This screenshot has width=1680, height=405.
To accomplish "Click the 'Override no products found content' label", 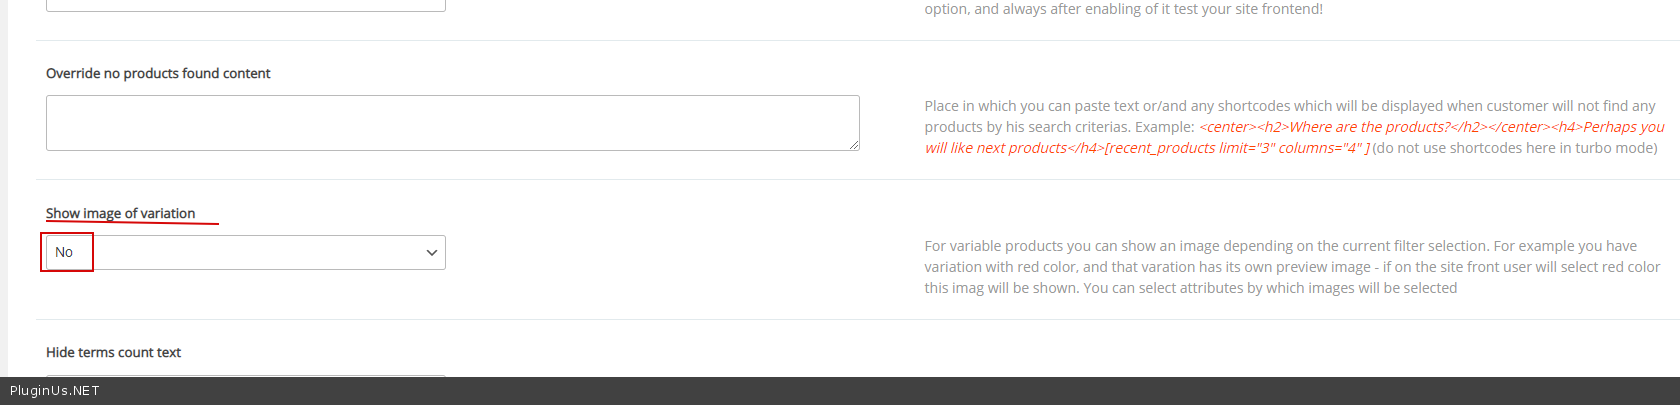I will 158,73.
